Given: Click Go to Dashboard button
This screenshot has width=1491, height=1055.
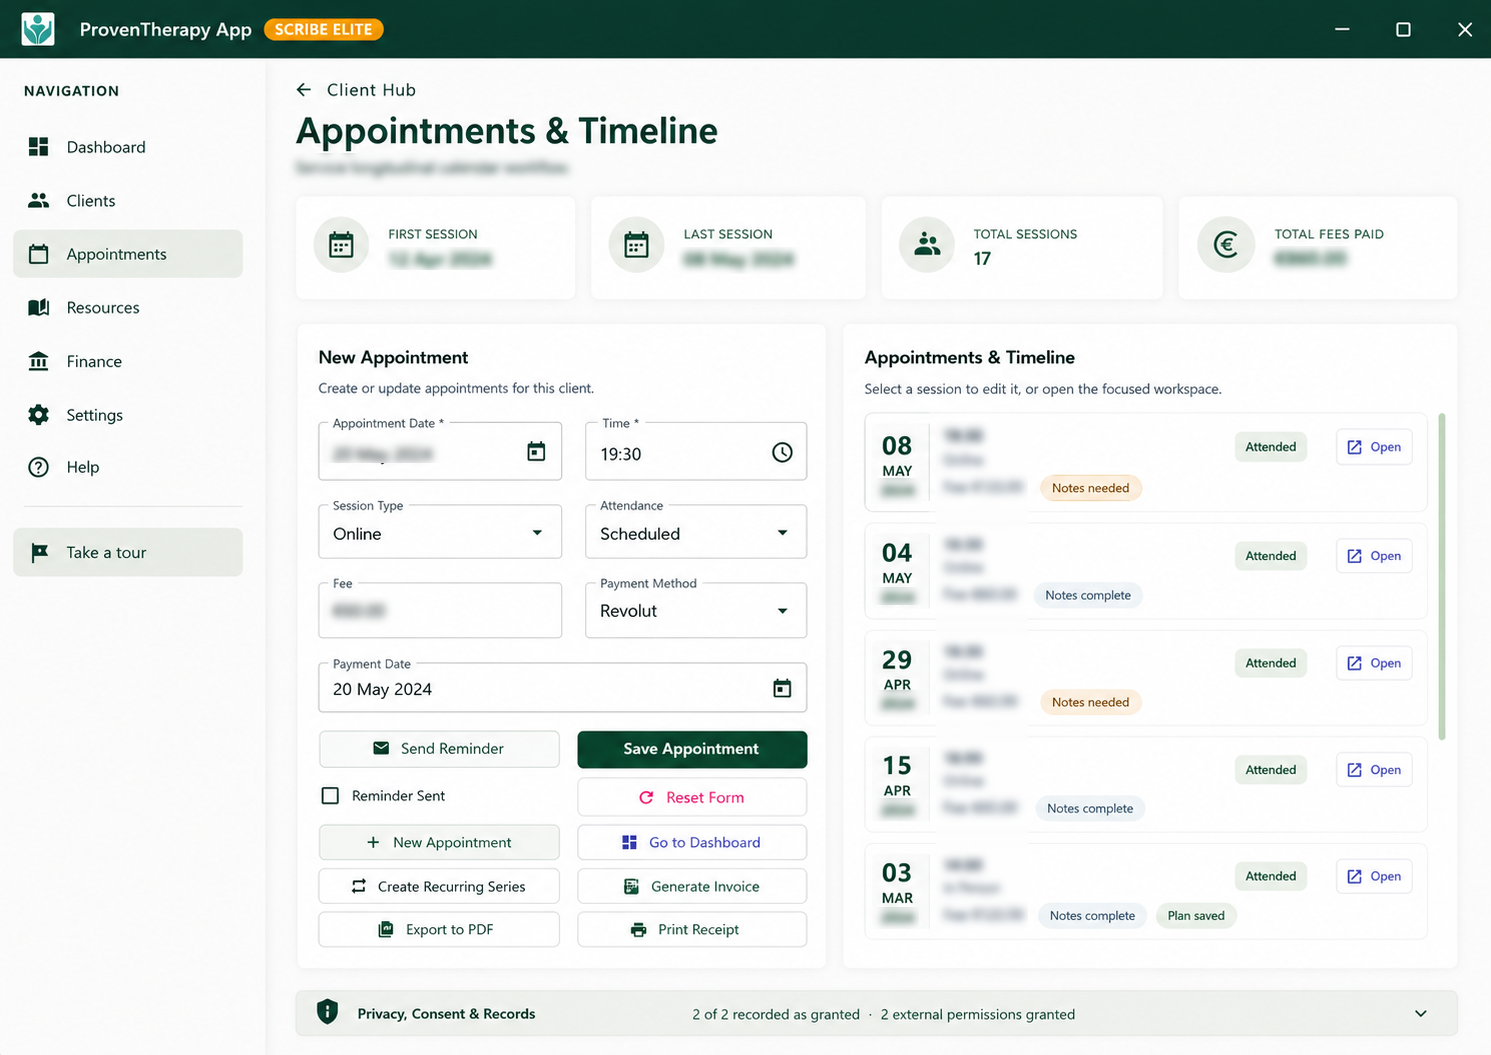Looking at the screenshot, I should tap(692, 842).
